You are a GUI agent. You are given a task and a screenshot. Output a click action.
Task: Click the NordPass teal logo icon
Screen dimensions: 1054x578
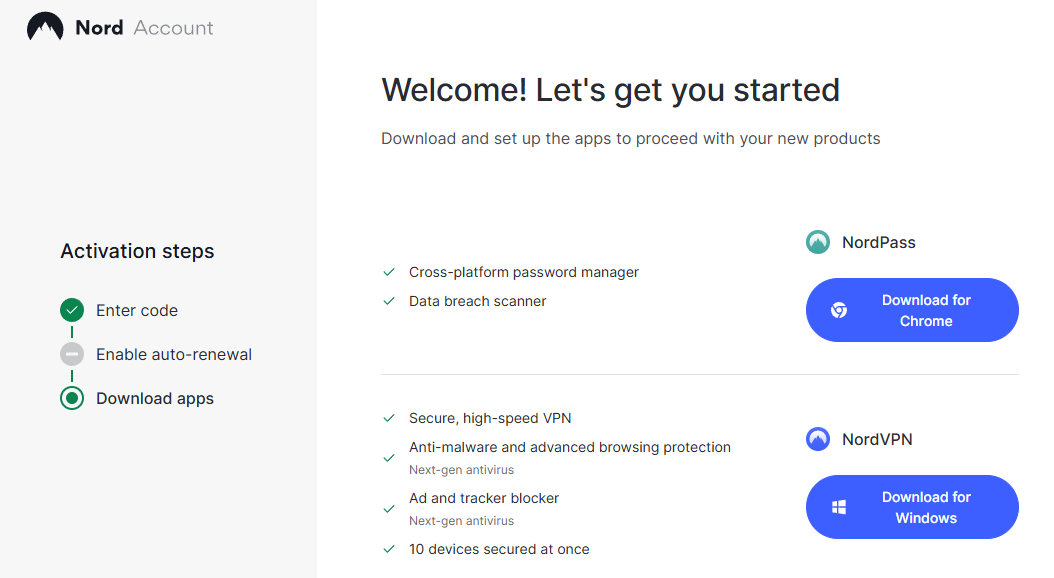817,242
